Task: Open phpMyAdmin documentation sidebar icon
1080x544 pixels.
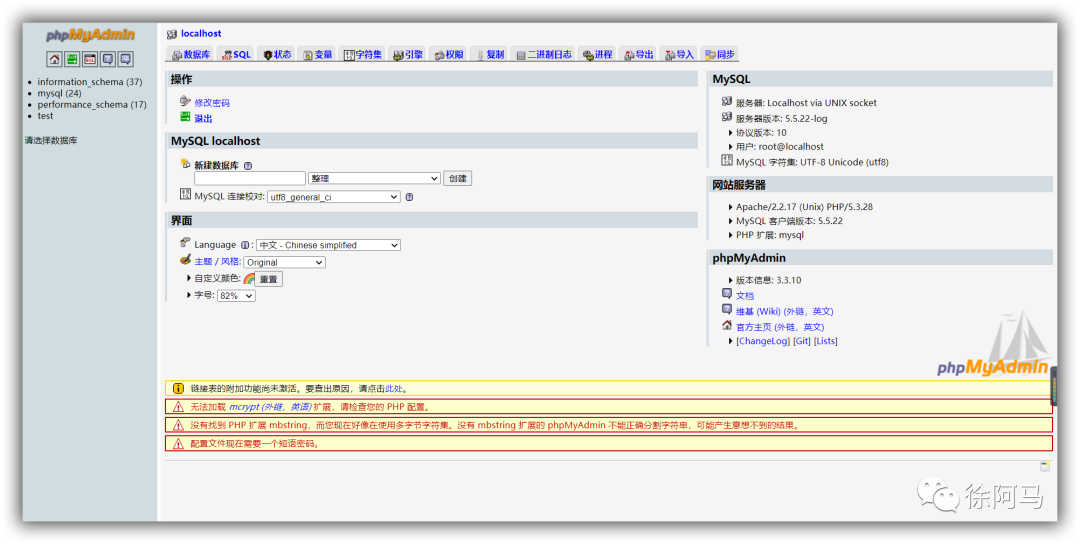Action: click(108, 59)
